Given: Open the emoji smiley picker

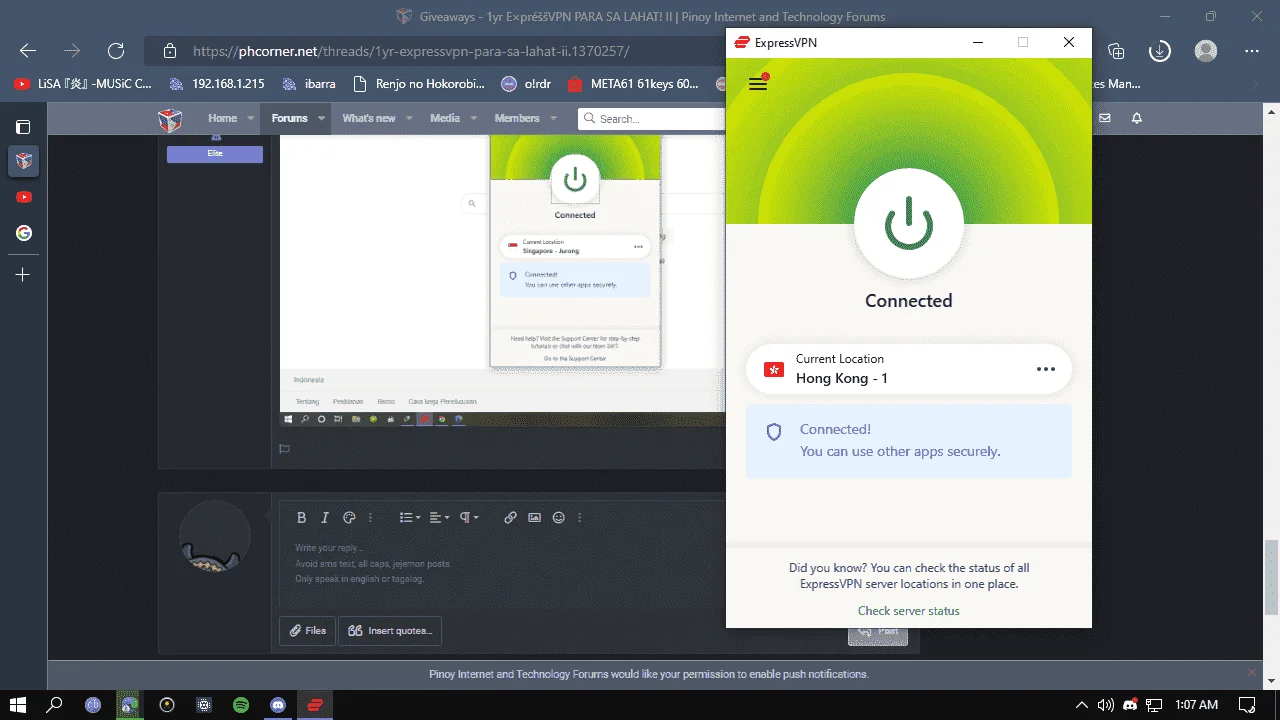Looking at the screenshot, I should tap(559, 518).
